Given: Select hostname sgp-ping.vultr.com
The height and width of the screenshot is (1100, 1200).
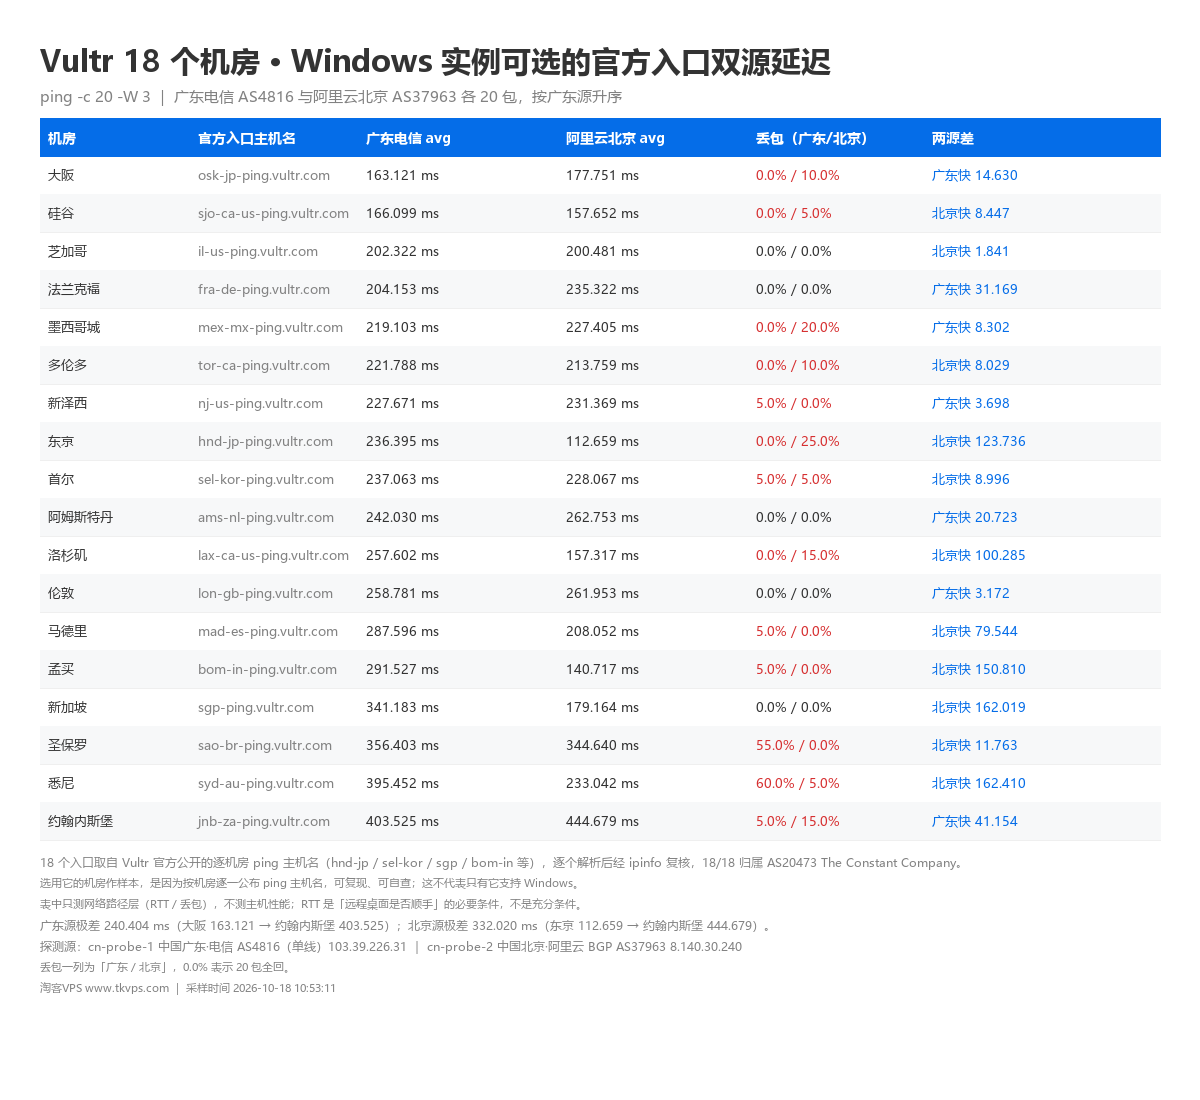Looking at the screenshot, I should pos(256,707).
